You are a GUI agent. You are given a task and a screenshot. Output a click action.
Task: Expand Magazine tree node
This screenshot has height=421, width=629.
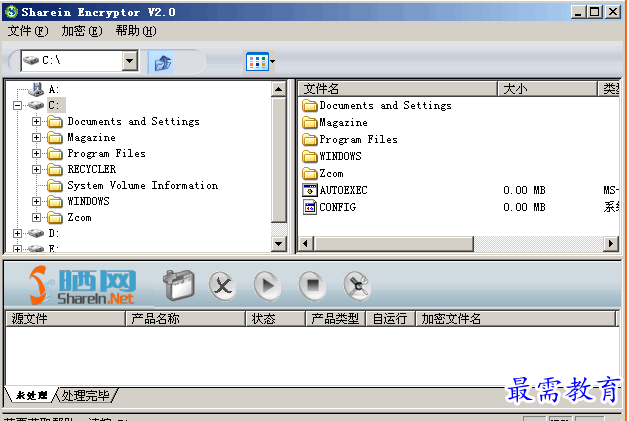tap(36, 137)
